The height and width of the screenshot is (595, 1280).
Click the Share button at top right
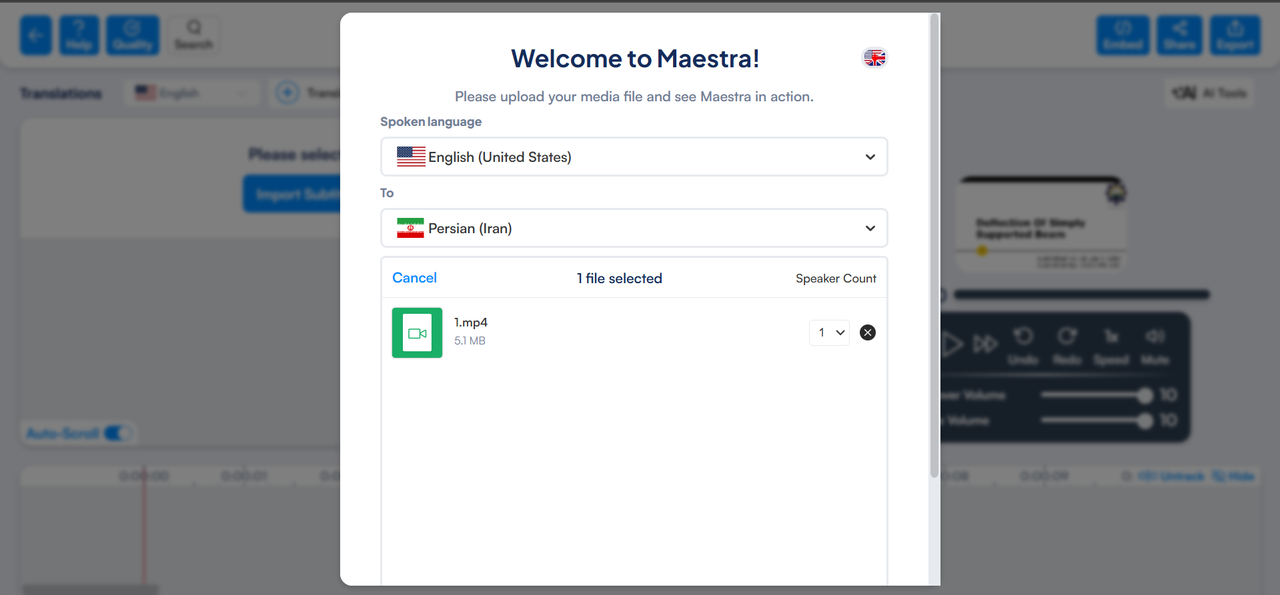coord(1180,35)
